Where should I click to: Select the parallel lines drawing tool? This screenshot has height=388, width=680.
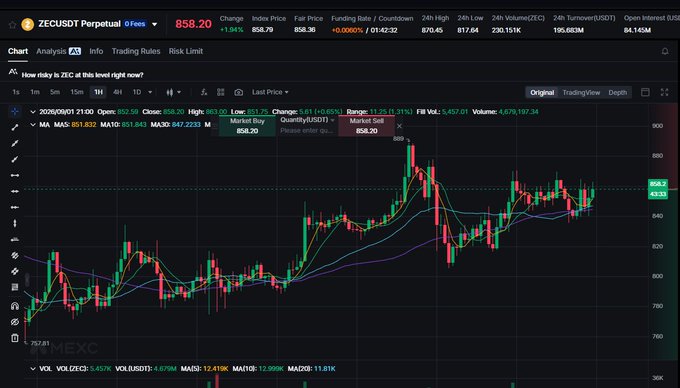click(15, 271)
